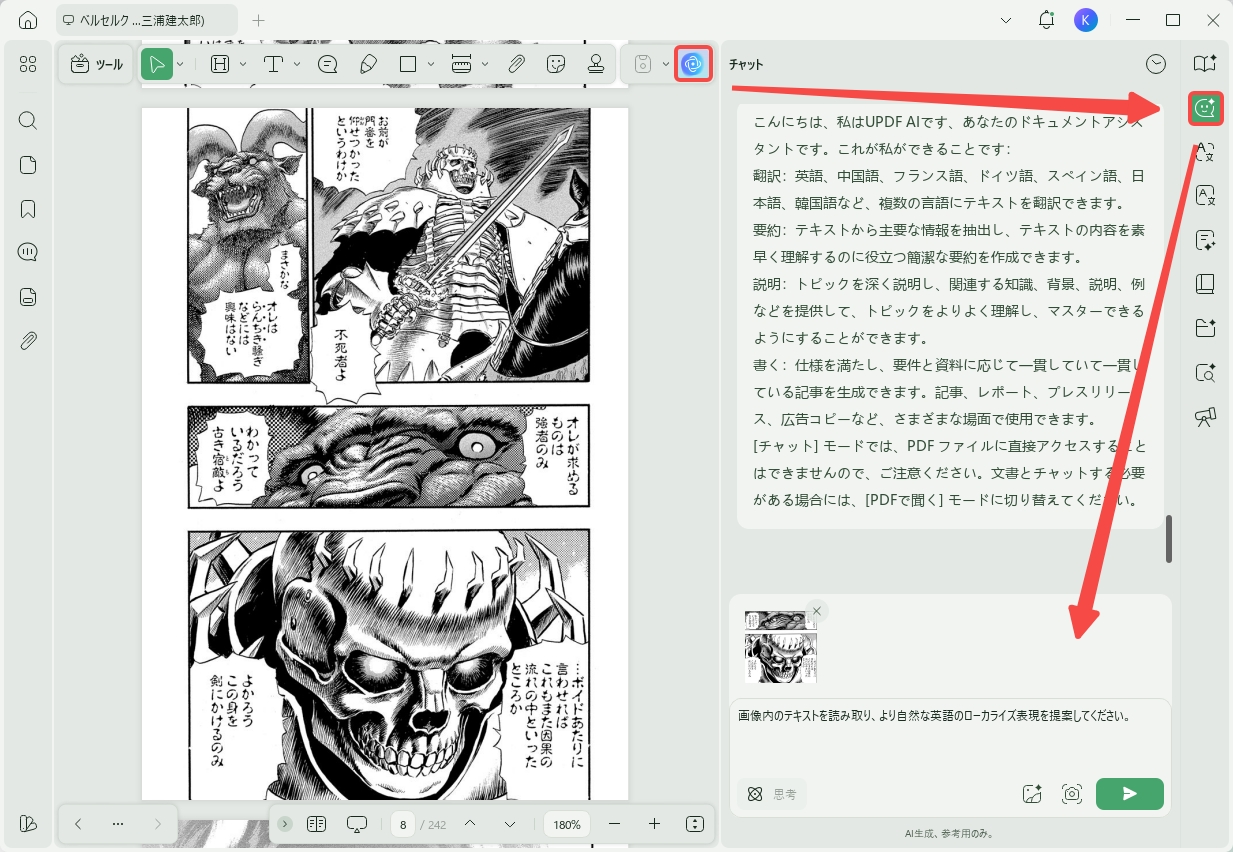
Task: Select the stamp tool
Action: 596,64
